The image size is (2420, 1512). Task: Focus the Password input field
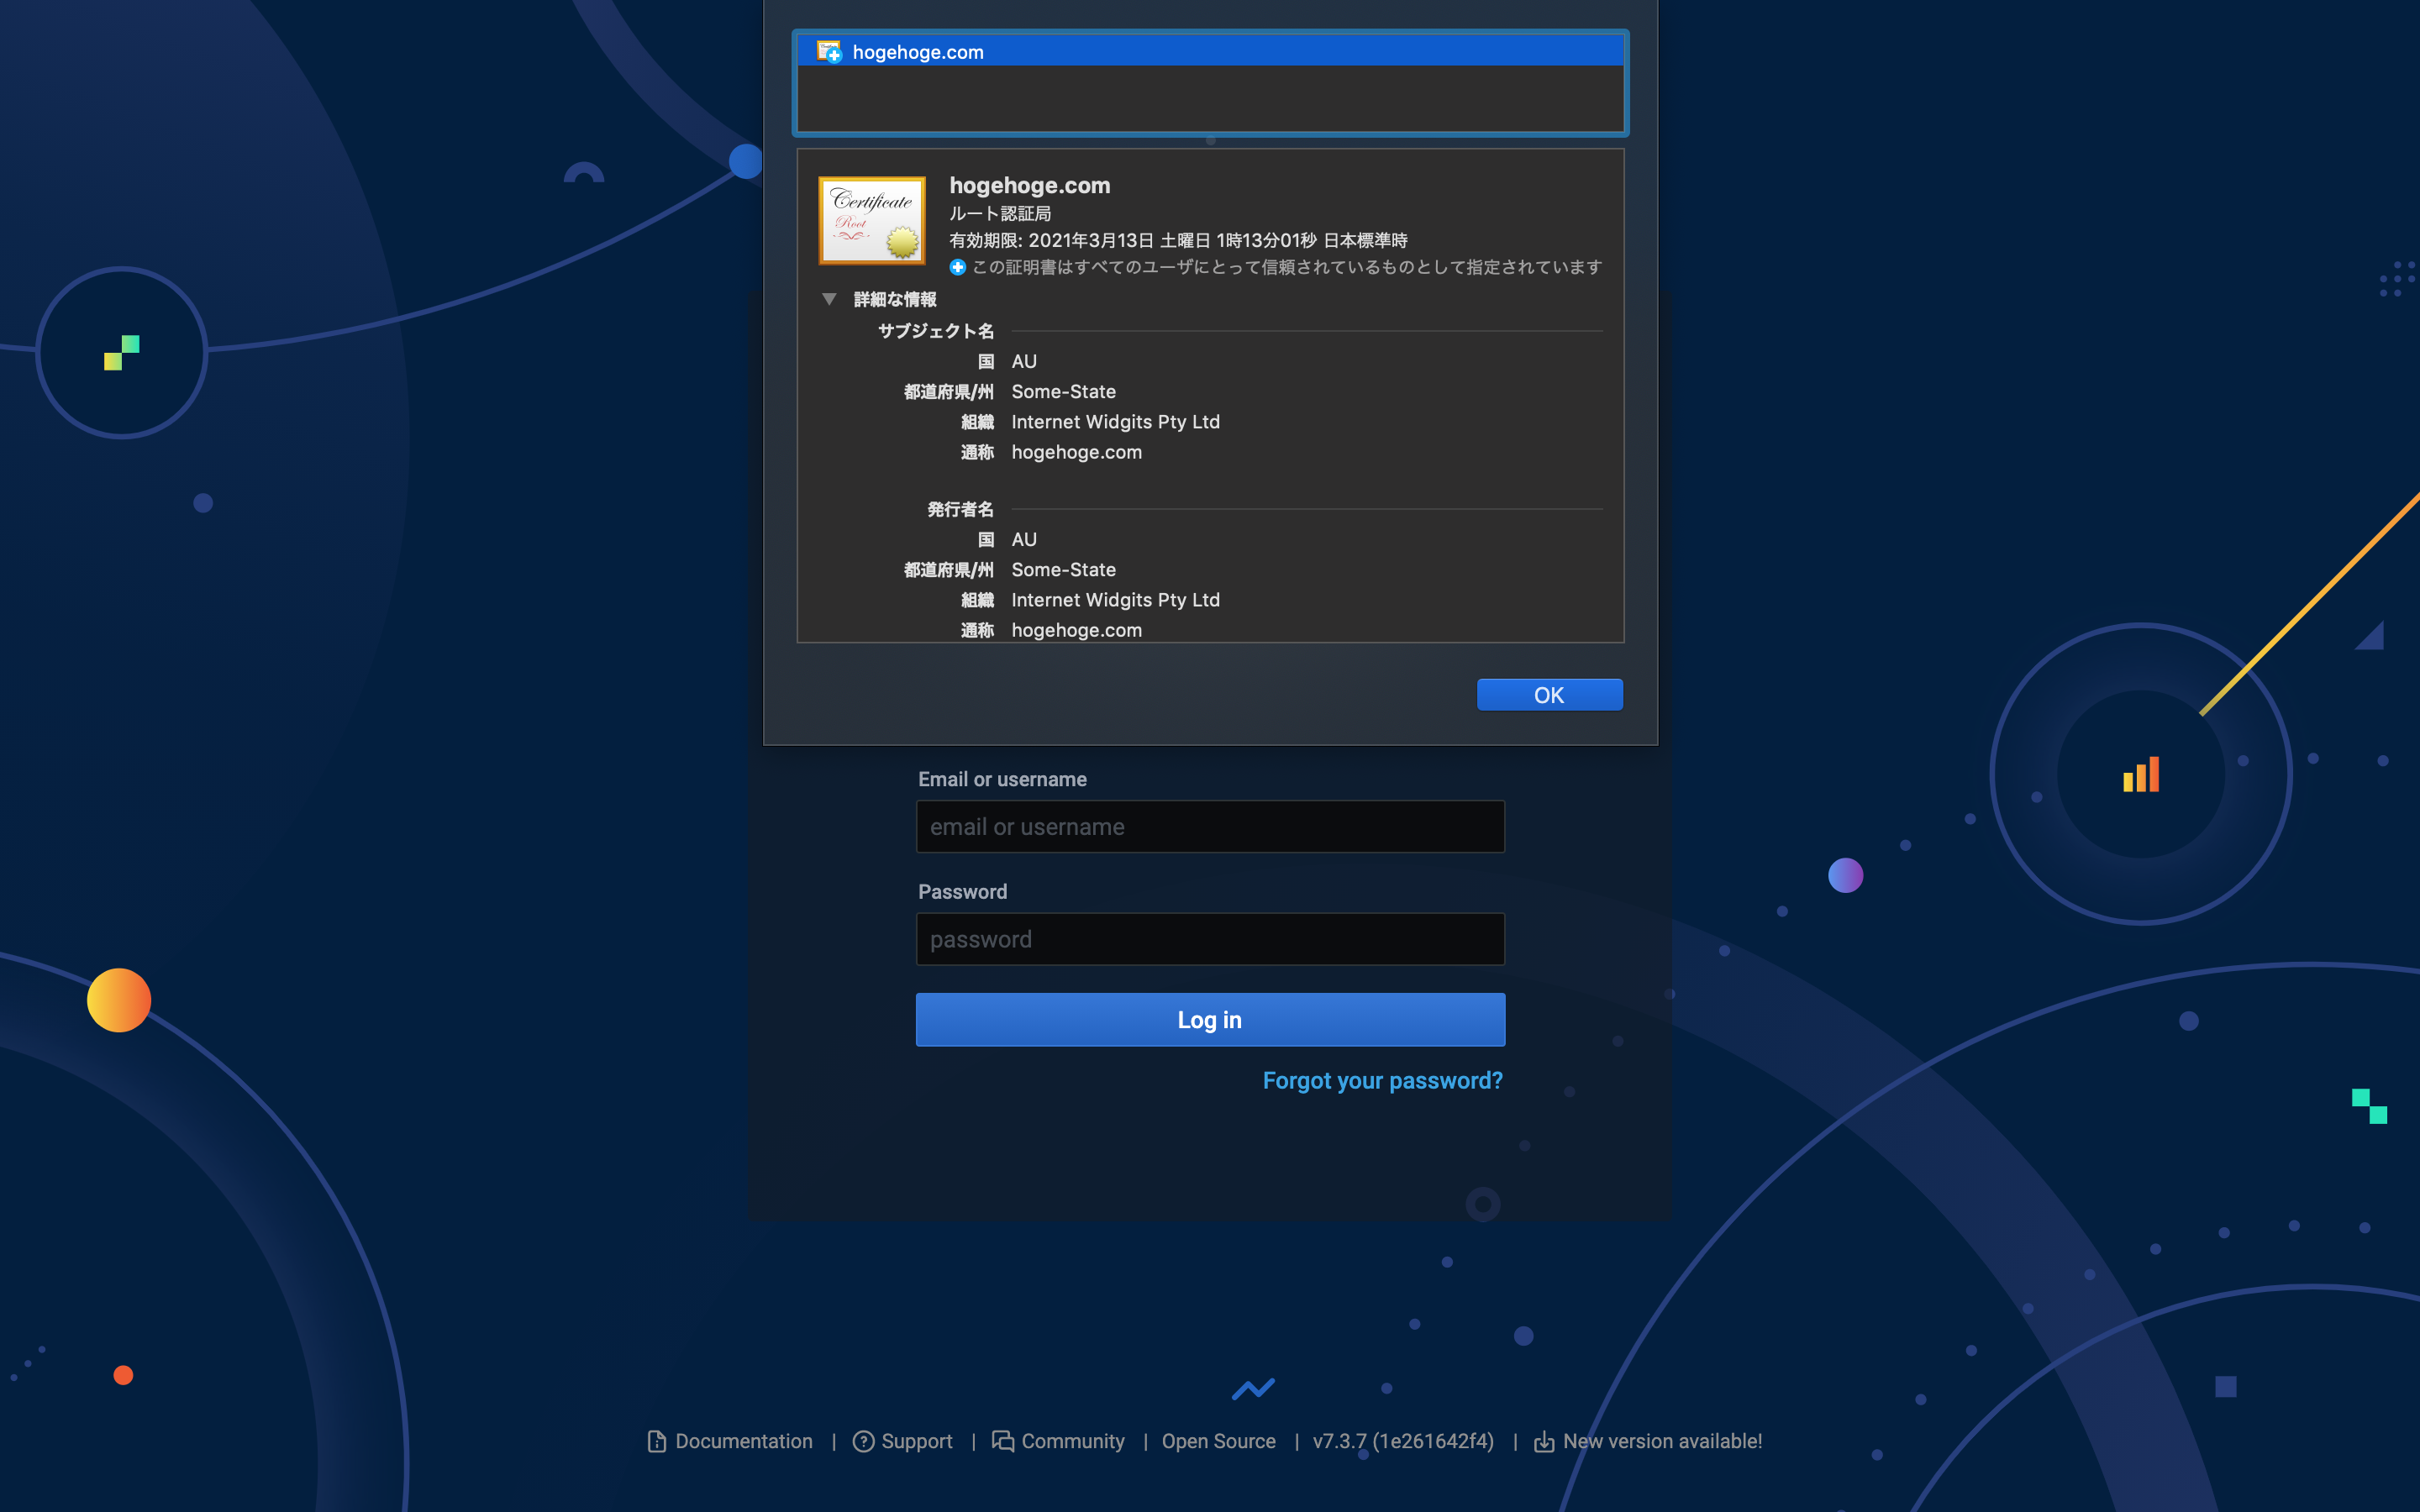(1210, 939)
